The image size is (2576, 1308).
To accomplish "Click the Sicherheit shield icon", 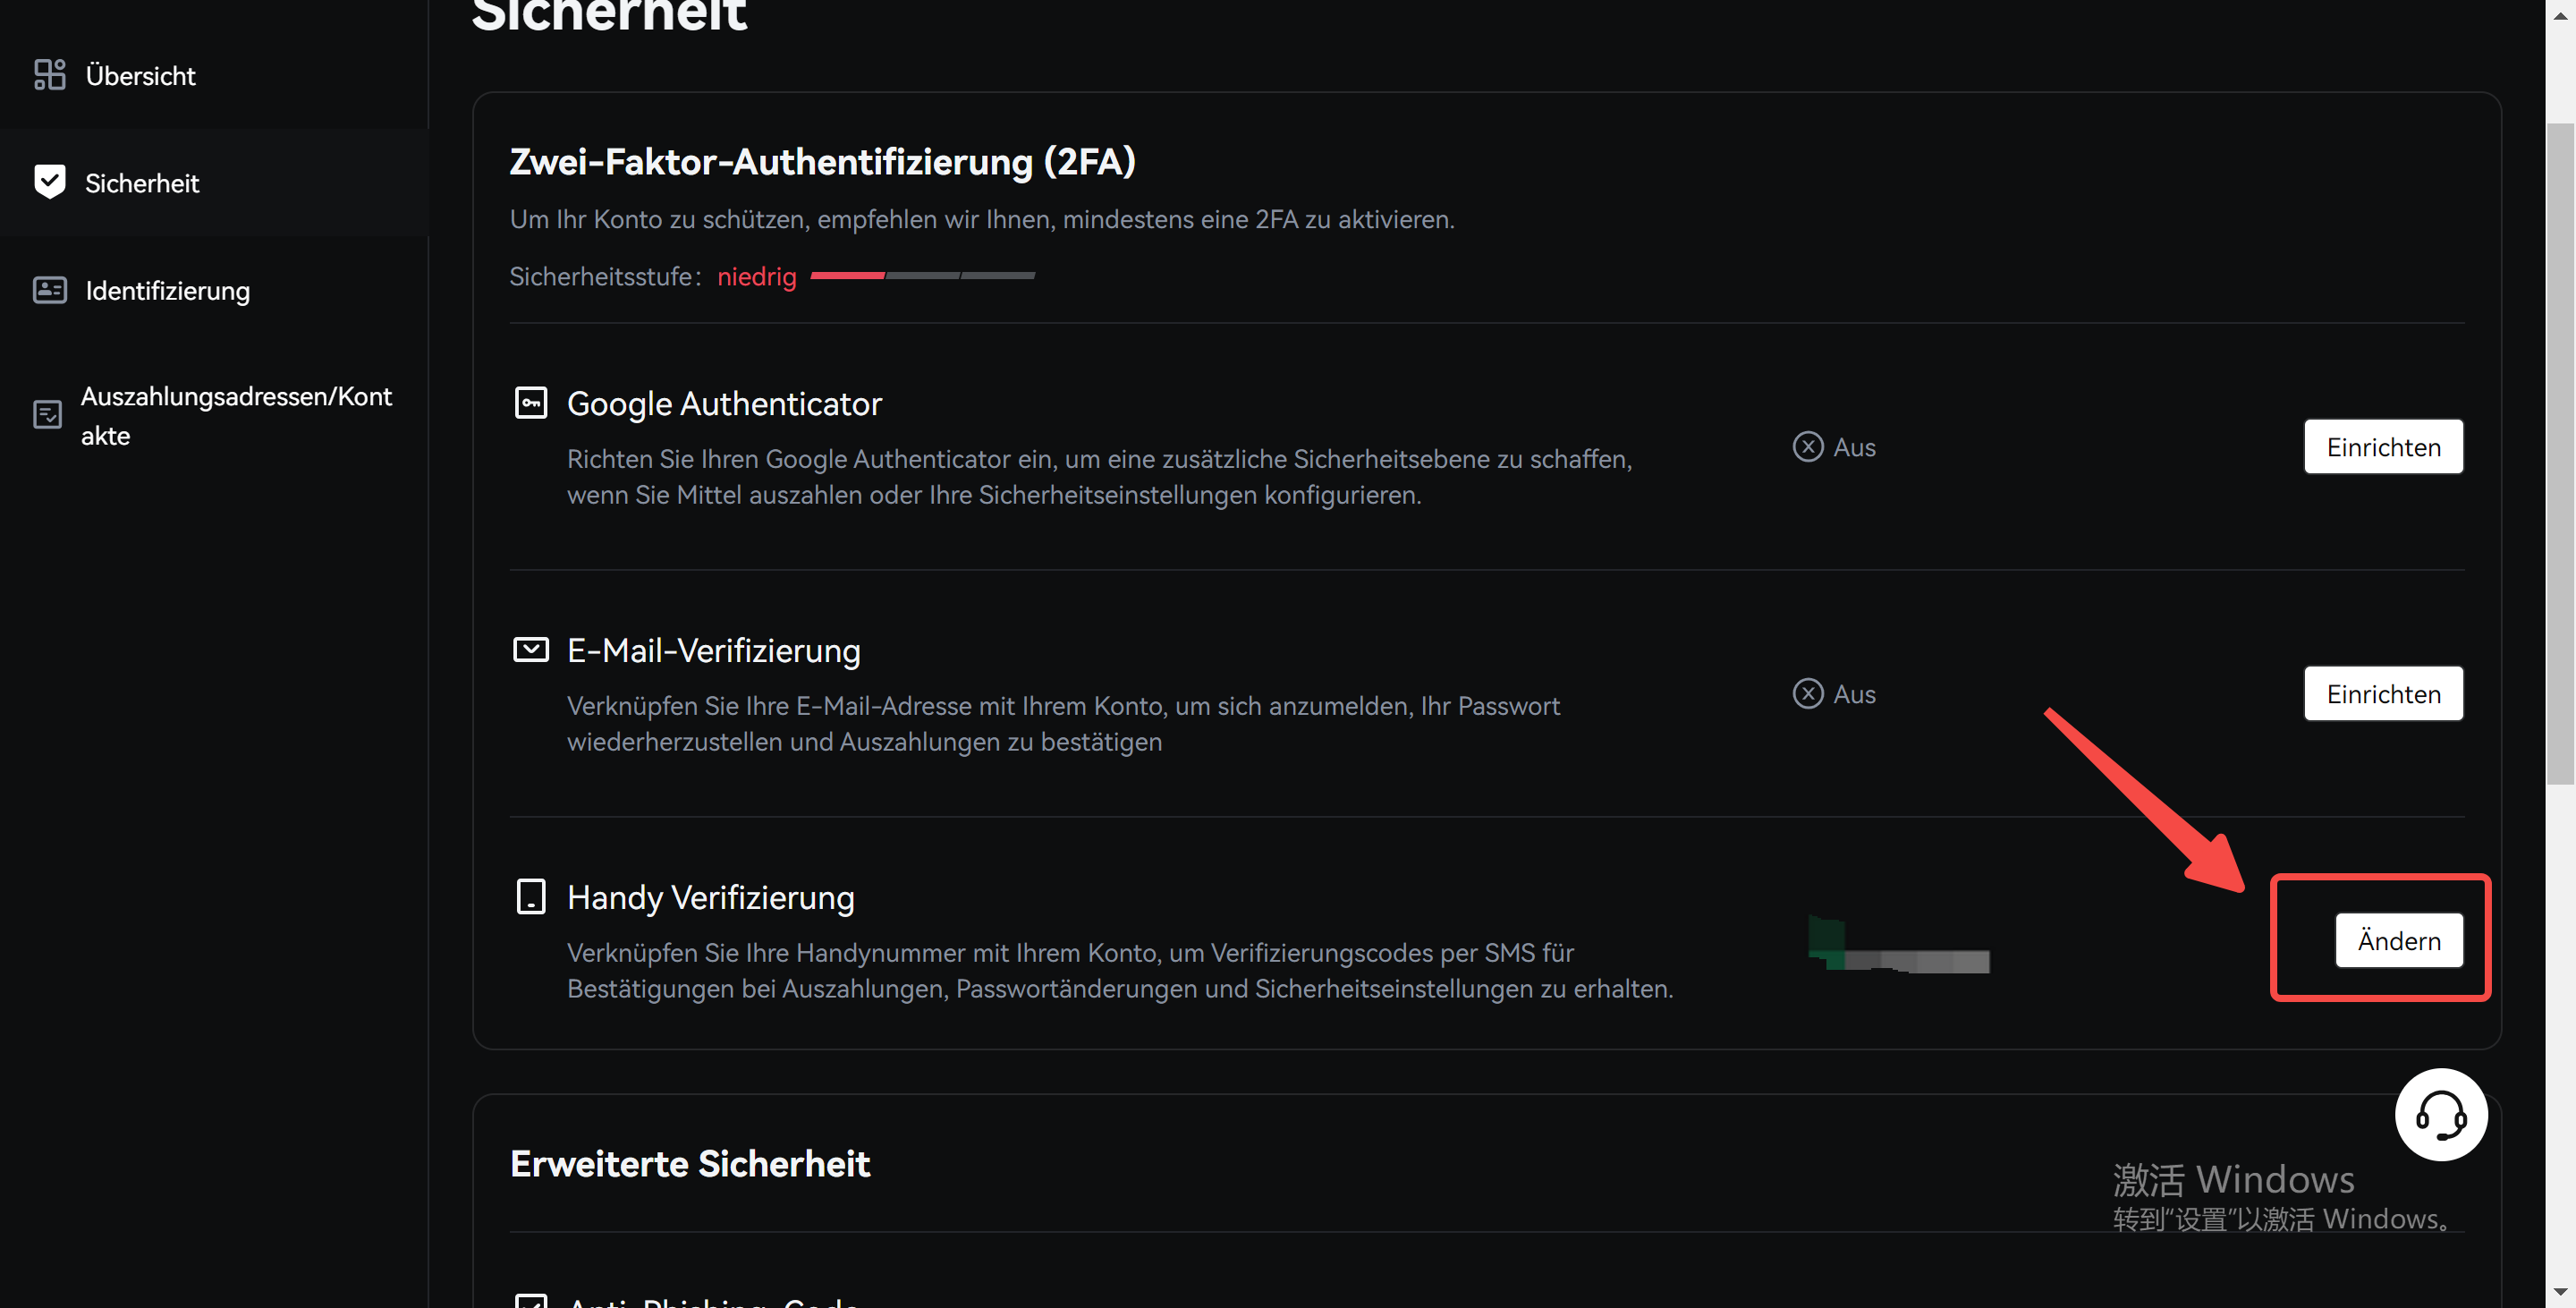I will tap(49, 182).
